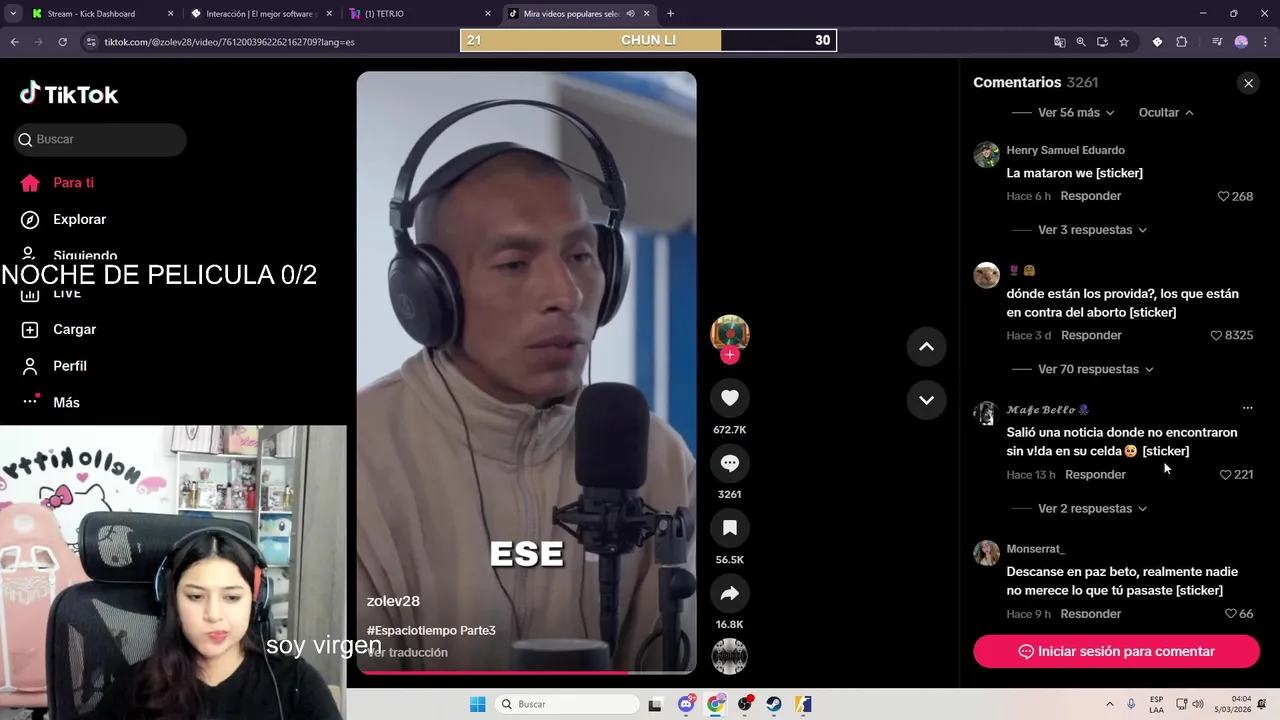
Task: Expand Ver 56 más replies
Action: (1076, 113)
